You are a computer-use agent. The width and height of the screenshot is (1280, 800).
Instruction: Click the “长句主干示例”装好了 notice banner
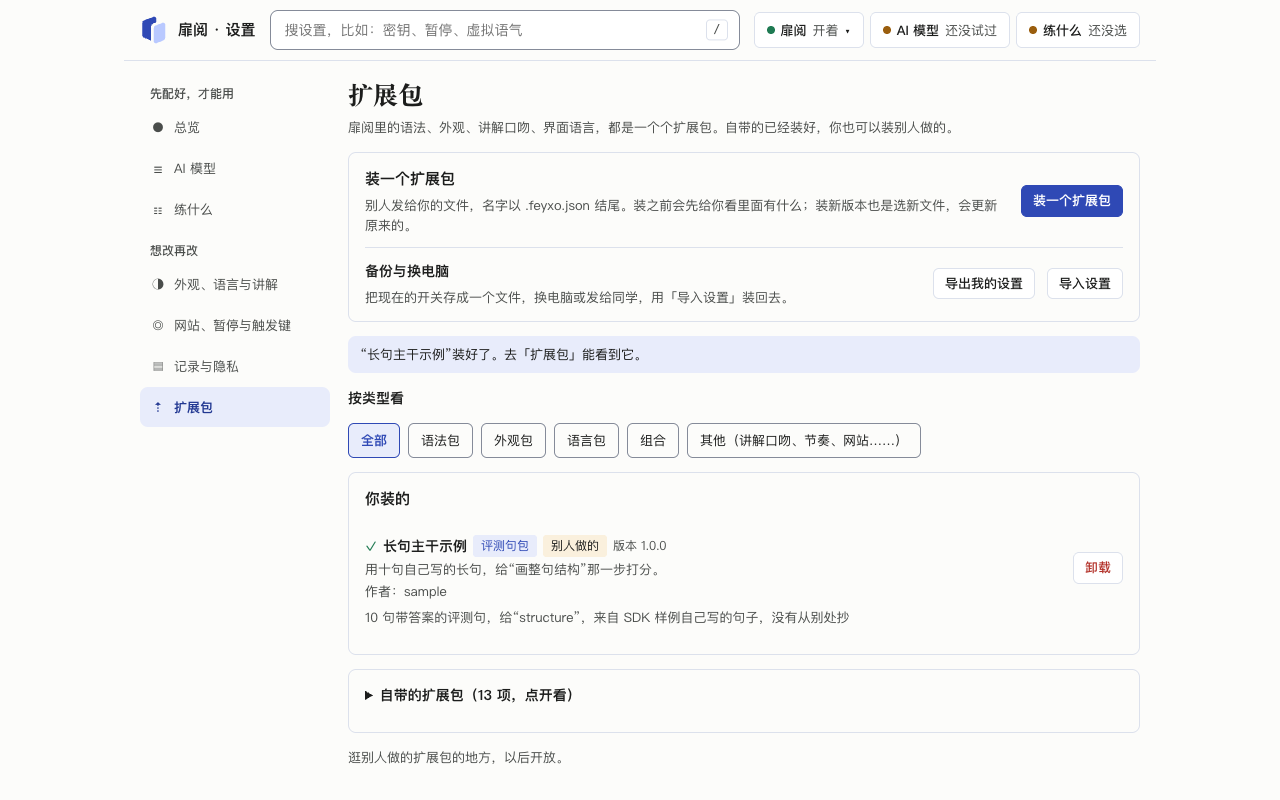tap(744, 354)
